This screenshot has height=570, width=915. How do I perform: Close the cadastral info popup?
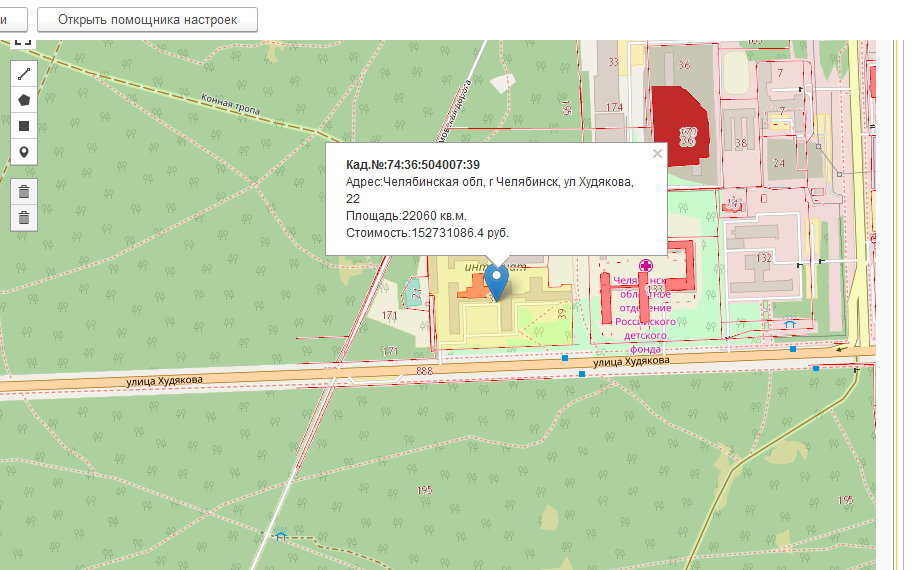tap(657, 154)
